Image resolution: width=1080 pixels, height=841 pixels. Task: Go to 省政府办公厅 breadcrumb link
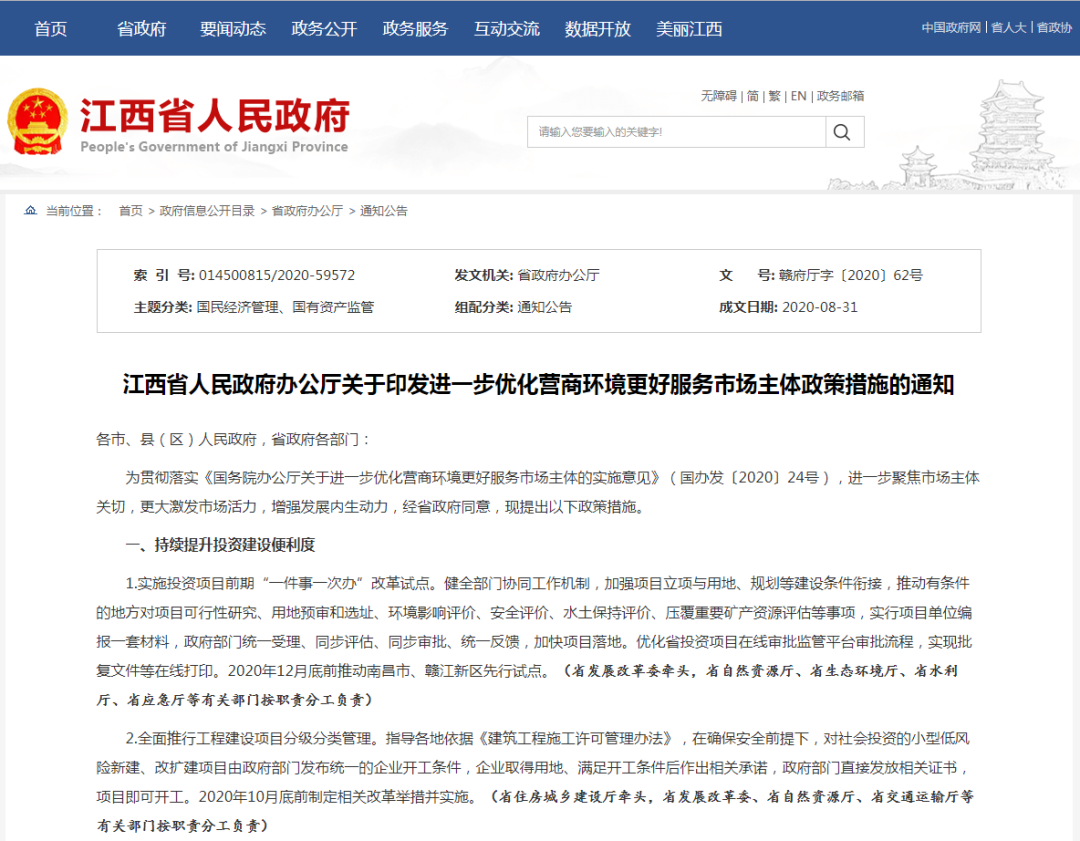pyautogui.click(x=307, y=211)
